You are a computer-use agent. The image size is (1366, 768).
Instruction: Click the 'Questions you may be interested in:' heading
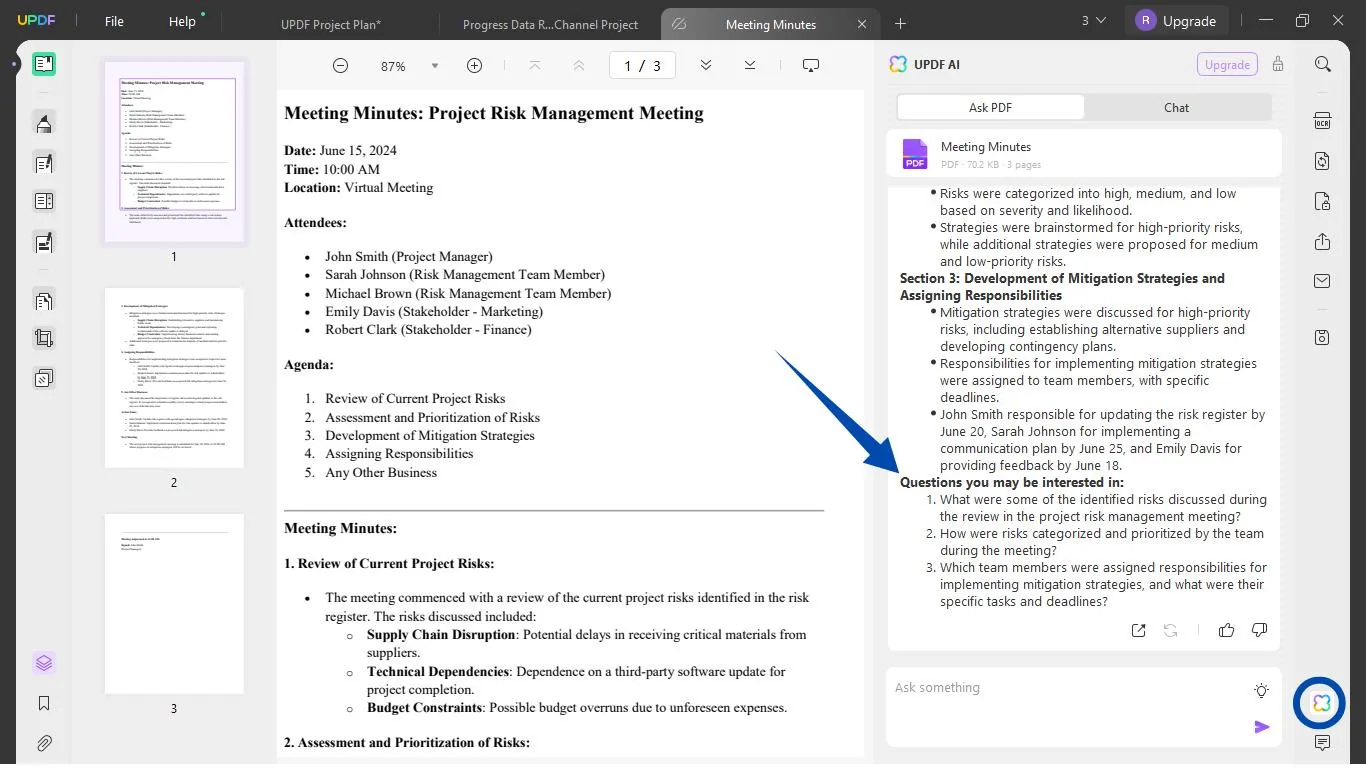1012,482
